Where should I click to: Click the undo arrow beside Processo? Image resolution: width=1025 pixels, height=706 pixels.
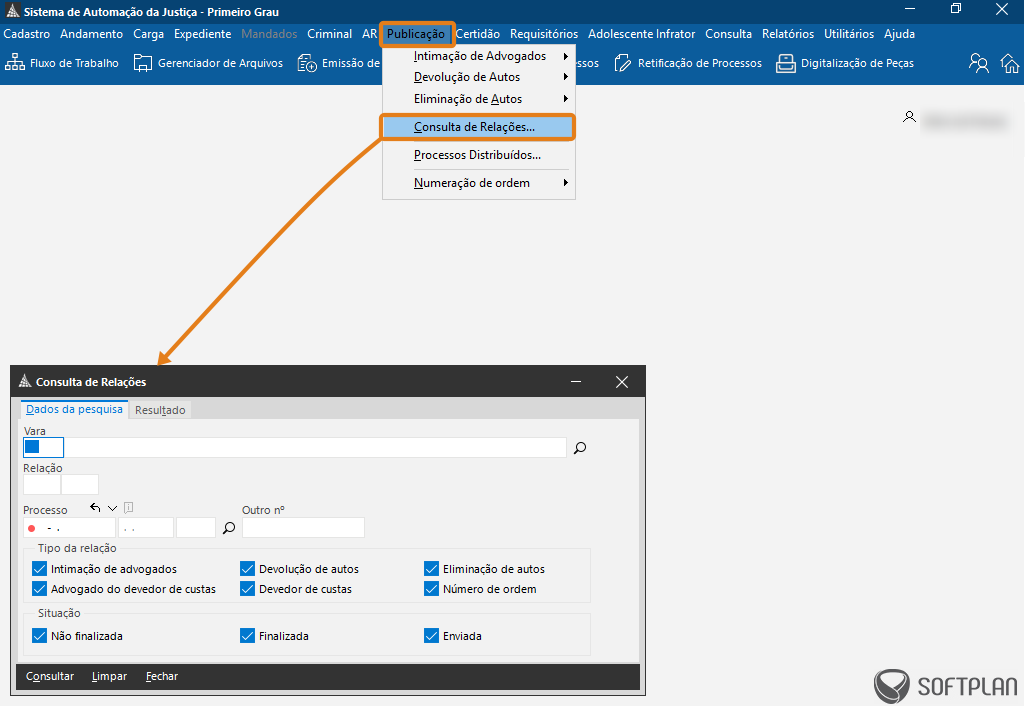tap(95, 507)
